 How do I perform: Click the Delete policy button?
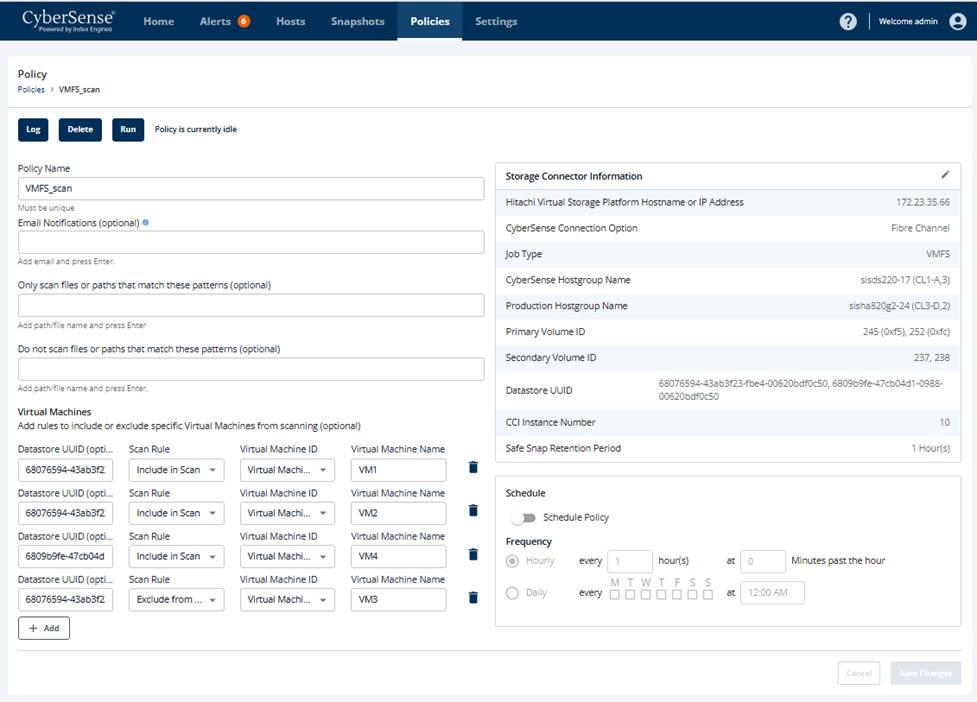point(80,130)
